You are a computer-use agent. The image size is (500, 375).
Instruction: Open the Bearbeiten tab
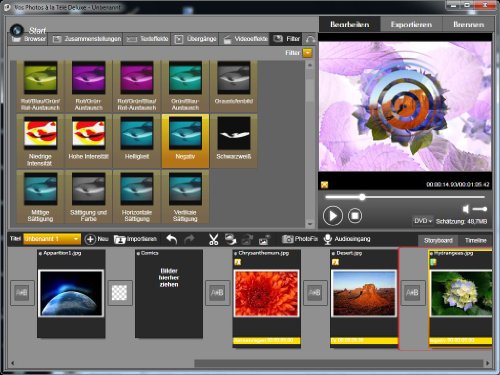pyautogui.click(x=349, y=24)
